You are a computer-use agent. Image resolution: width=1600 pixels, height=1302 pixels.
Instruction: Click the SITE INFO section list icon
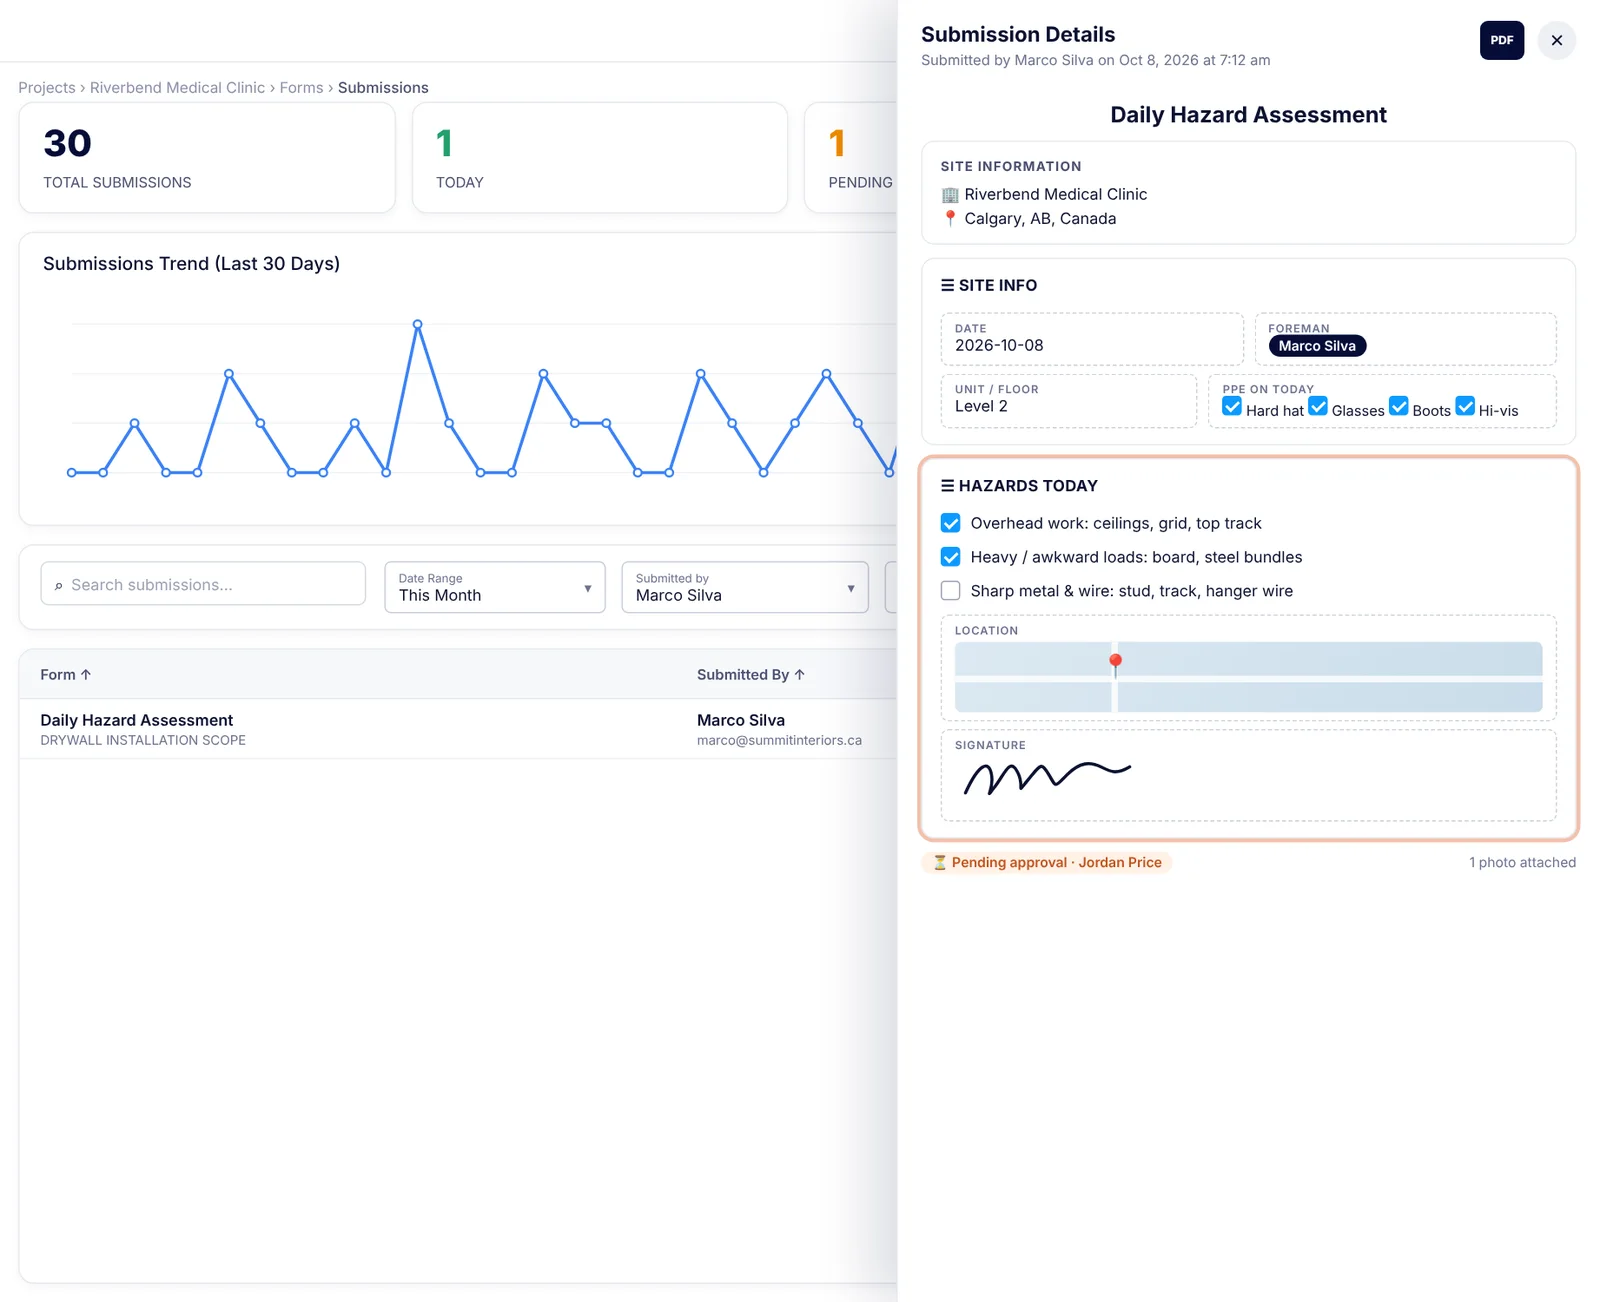click(947, 285)
